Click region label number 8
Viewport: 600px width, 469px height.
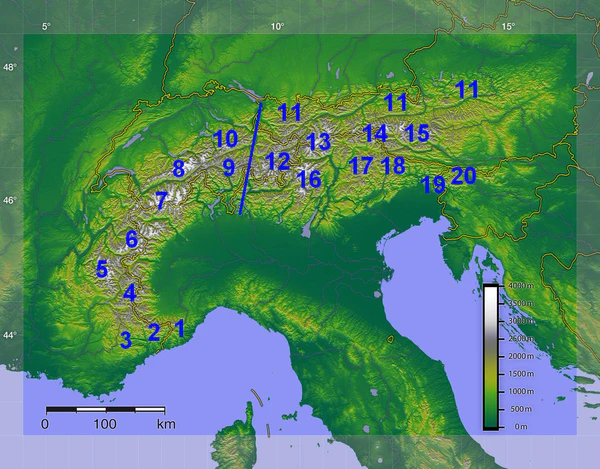point(178,169)
